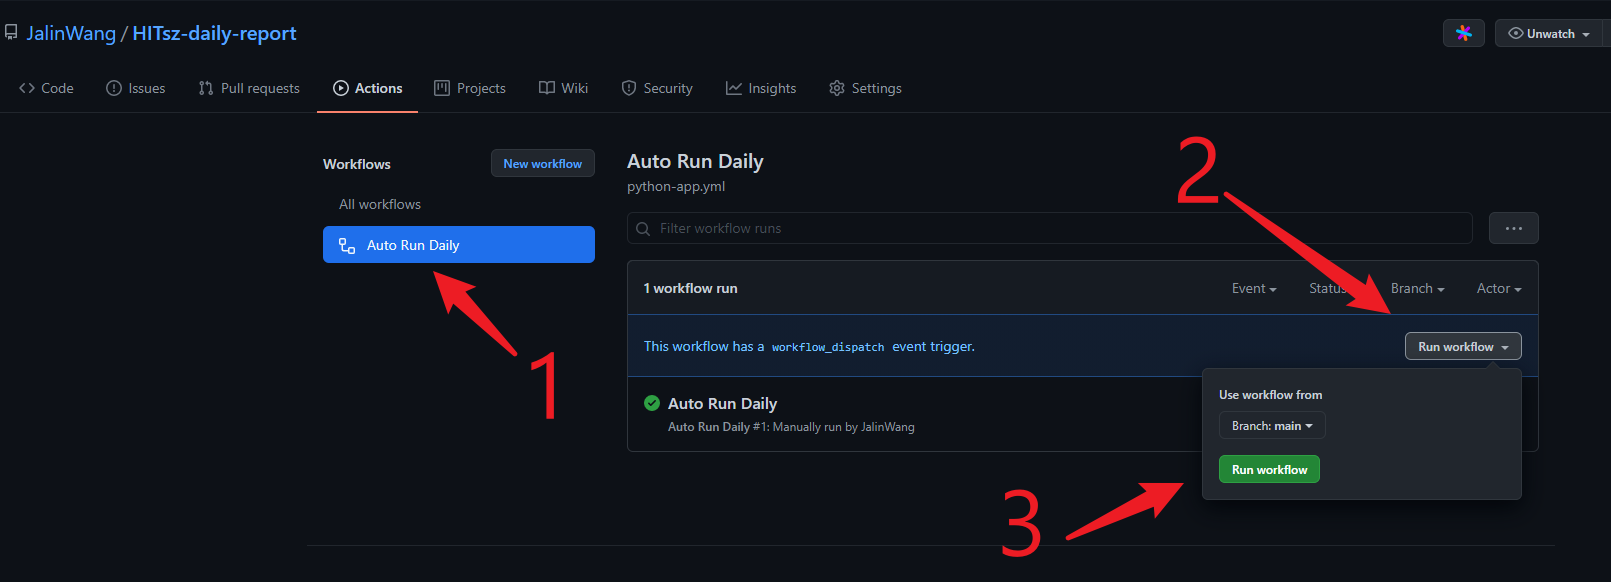Image resolution: width=1611 pixels, height=582 pixels.
Task: Select the Actions tab
Action: (368, 88)
